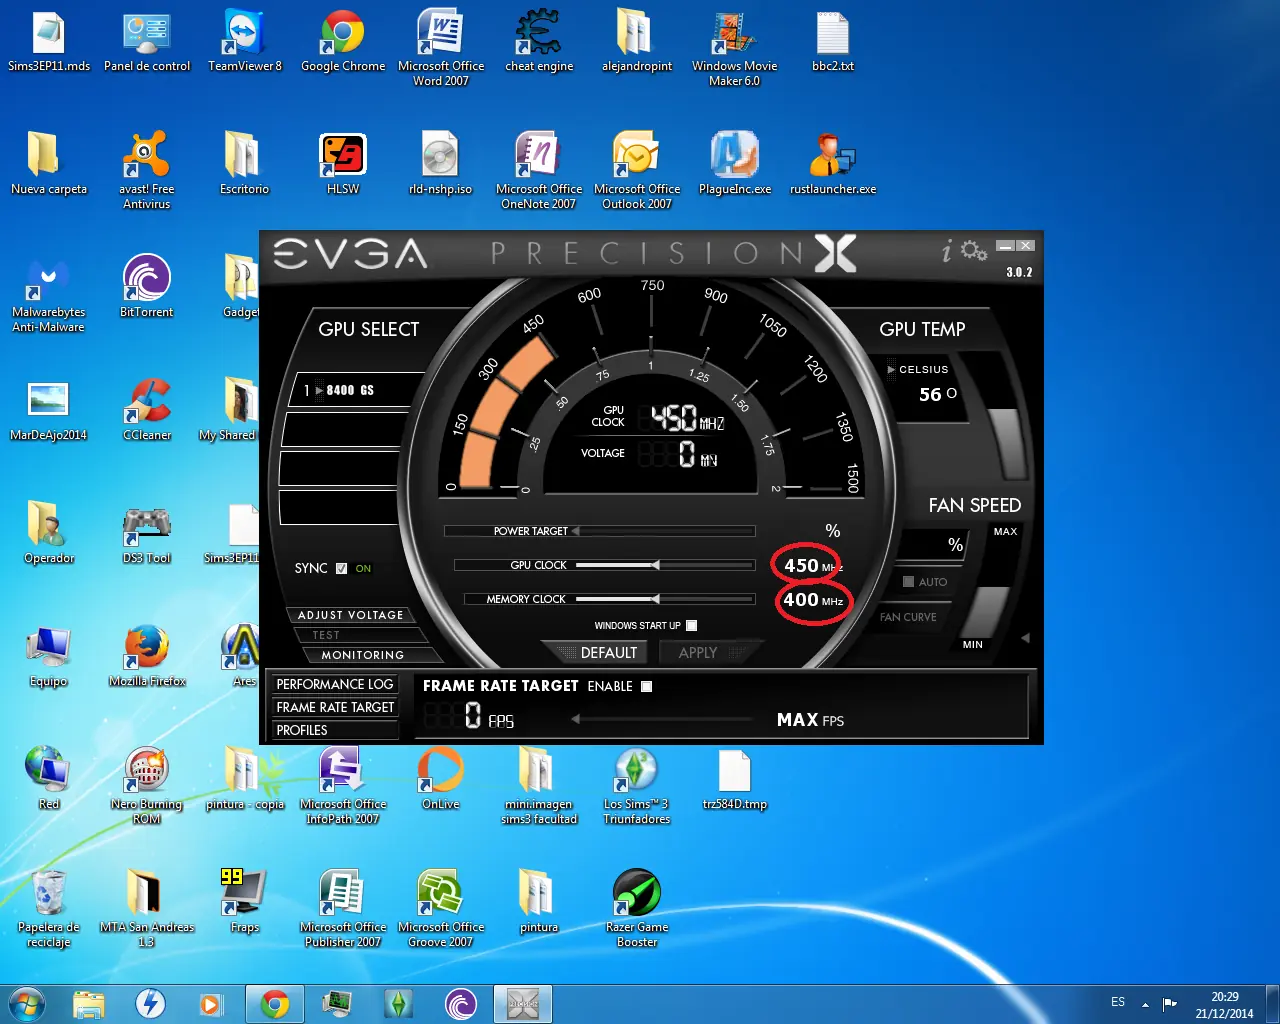Open the Precision X info icon

click(x=947, y=252)
